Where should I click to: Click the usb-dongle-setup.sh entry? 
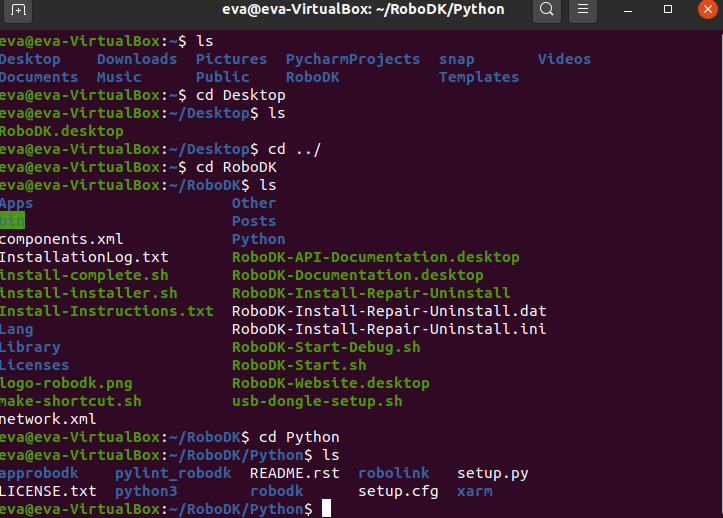317,401
